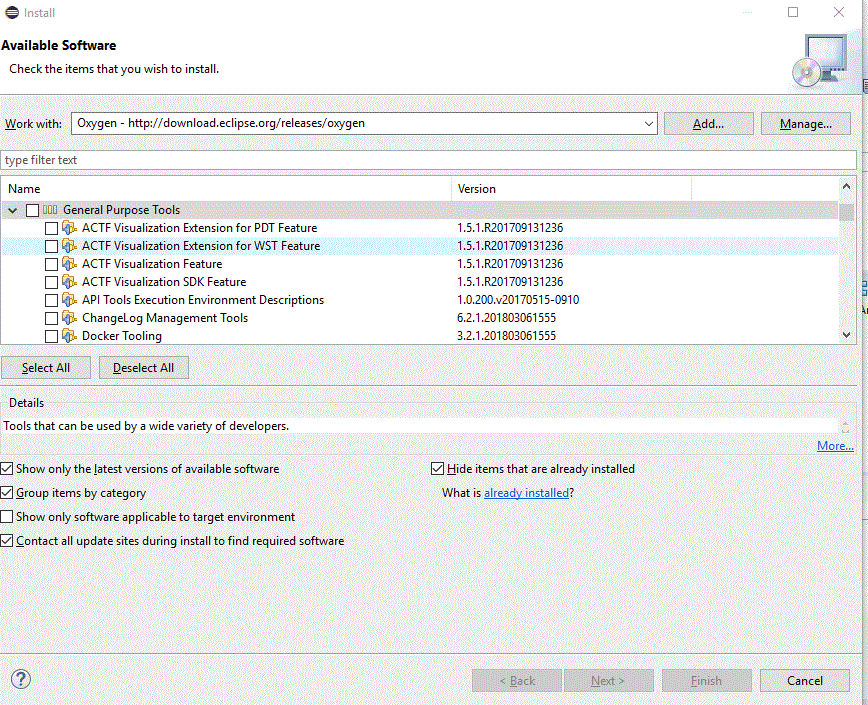Toggle Contact all update sites during install

click(7, 541)
